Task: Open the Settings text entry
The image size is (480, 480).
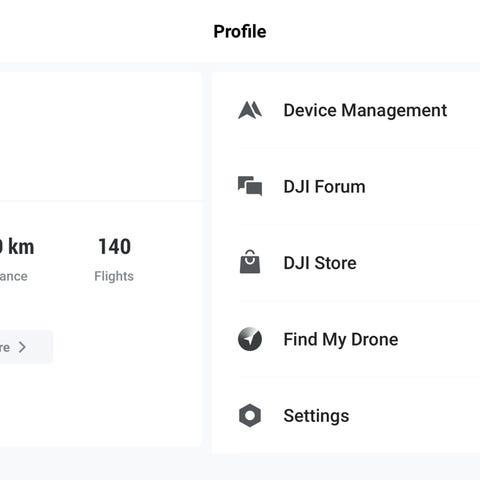Action: click(316, 416)
